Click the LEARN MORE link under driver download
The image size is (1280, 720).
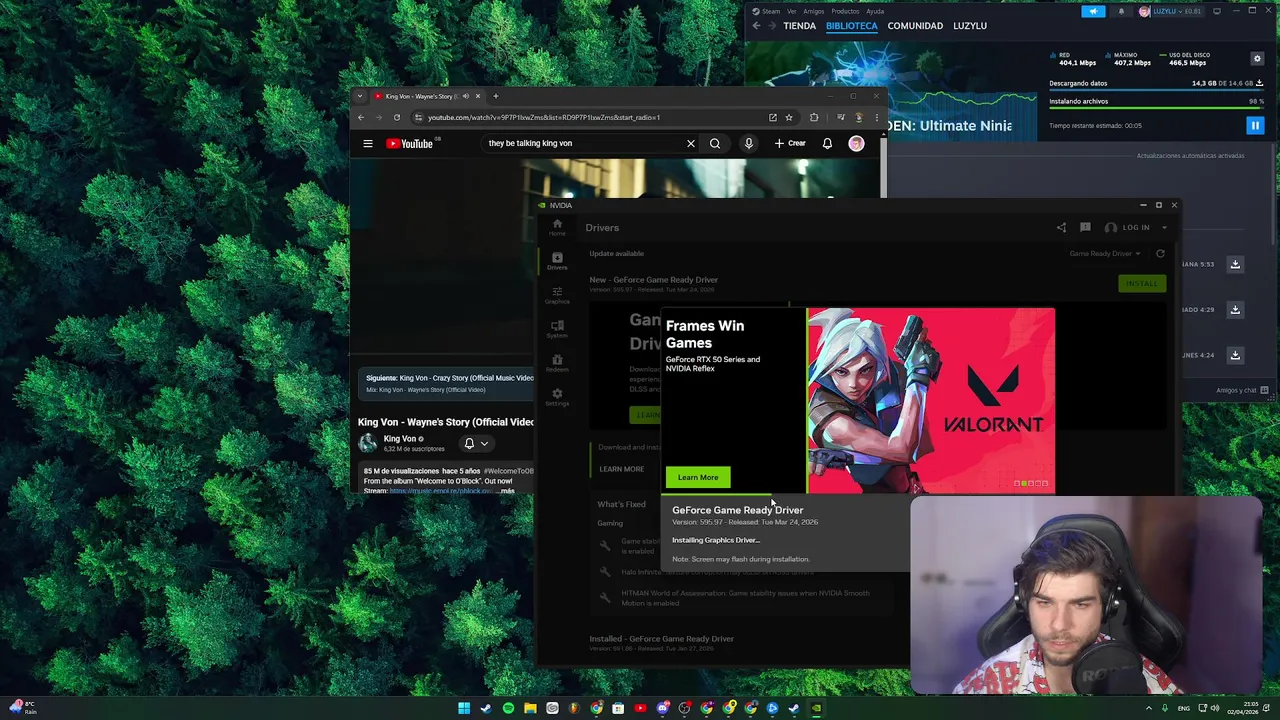[621, 469]
